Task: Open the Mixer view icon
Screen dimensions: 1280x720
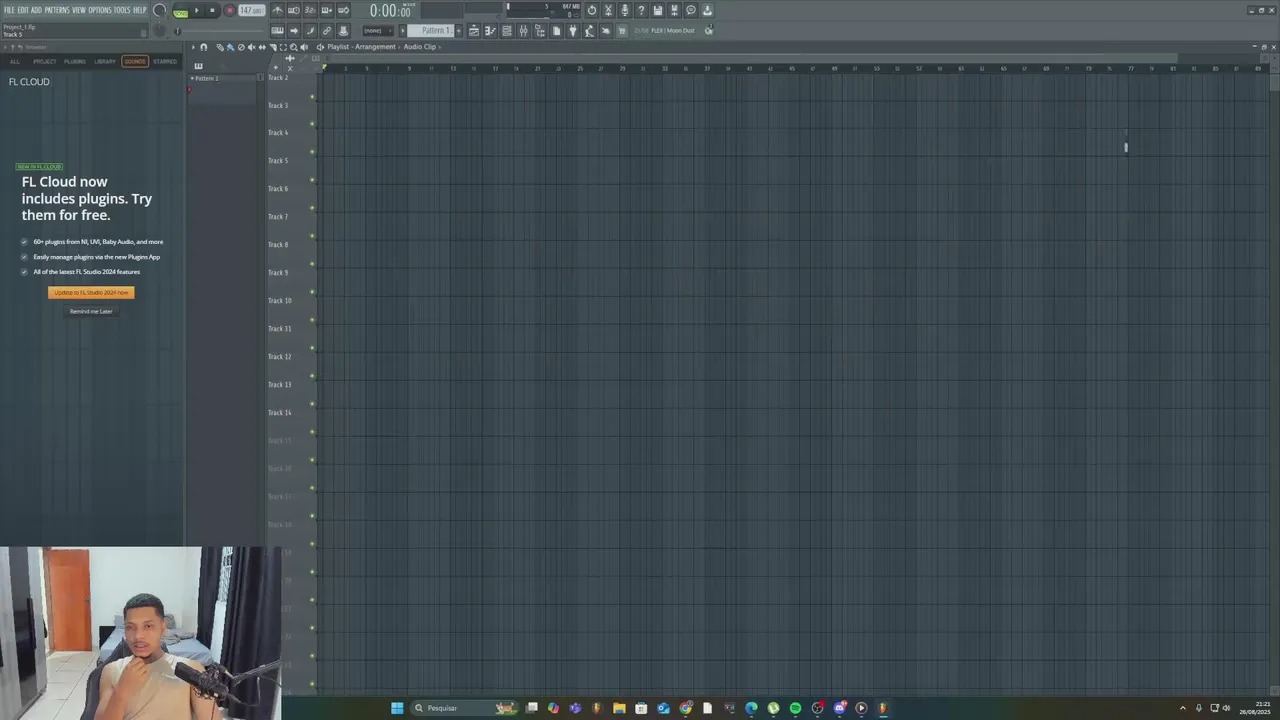Action: [x=524, y=30]
